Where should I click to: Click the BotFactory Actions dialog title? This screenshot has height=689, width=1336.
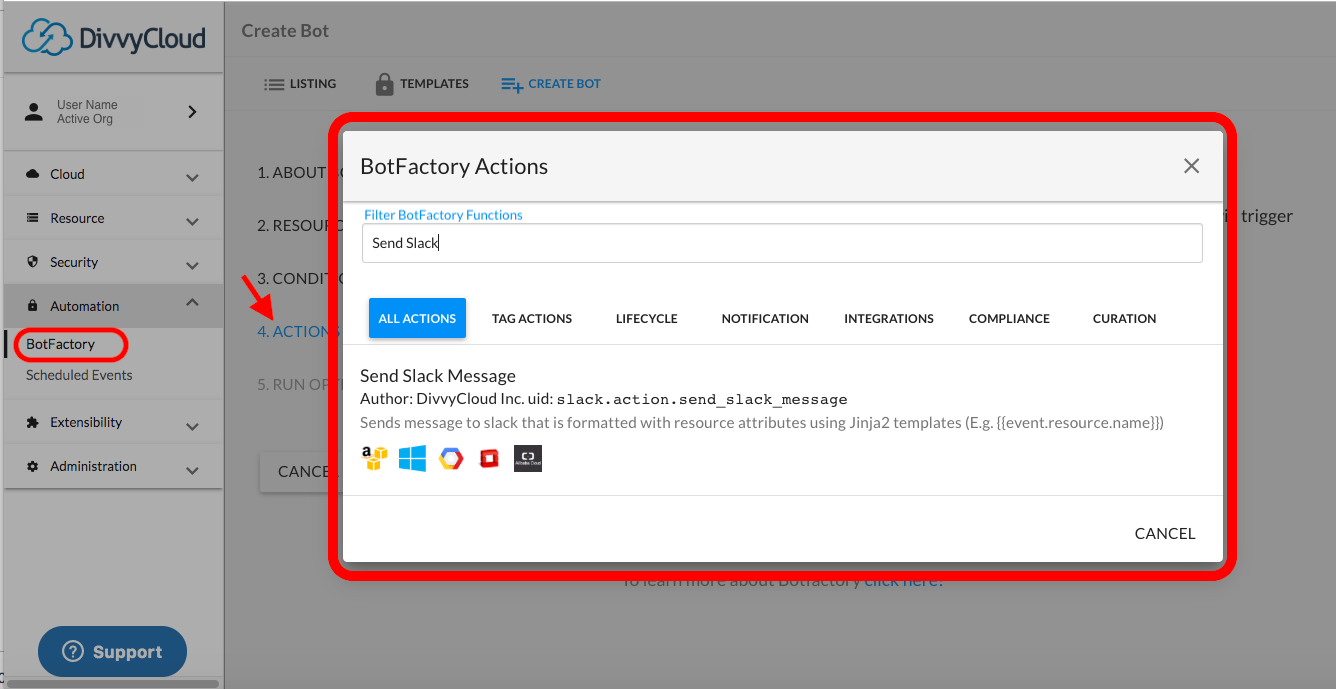pos(454,166)
